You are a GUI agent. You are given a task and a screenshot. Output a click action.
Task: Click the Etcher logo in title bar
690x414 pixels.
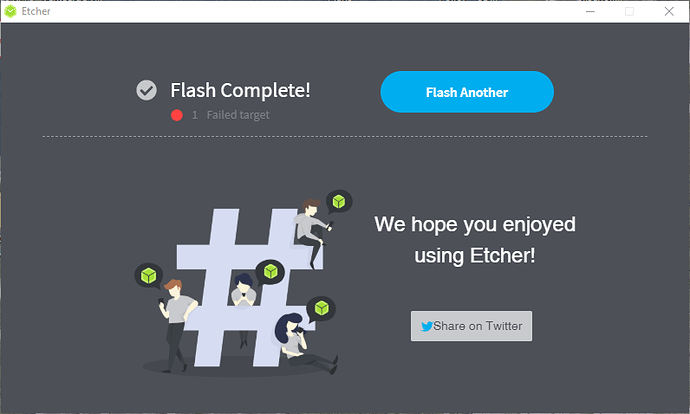pos(10,11)
